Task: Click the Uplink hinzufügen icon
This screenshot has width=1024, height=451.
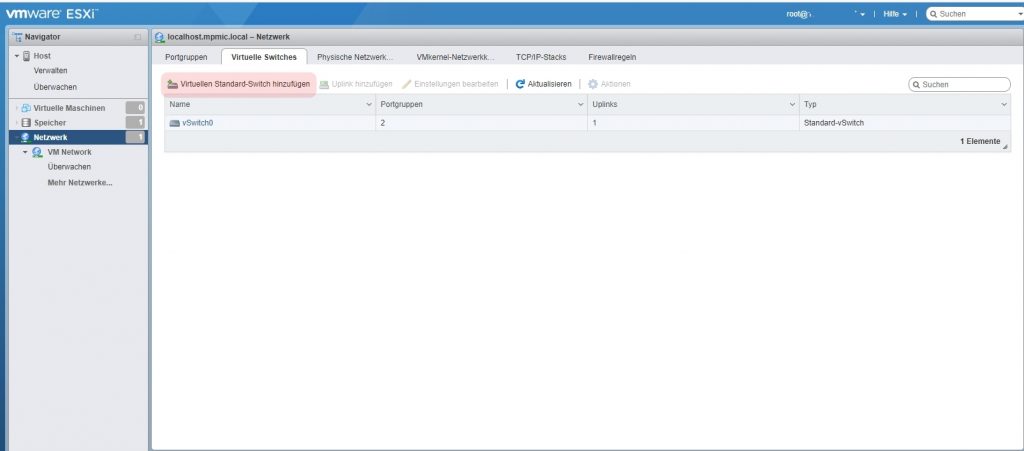Action: [324, 84]
